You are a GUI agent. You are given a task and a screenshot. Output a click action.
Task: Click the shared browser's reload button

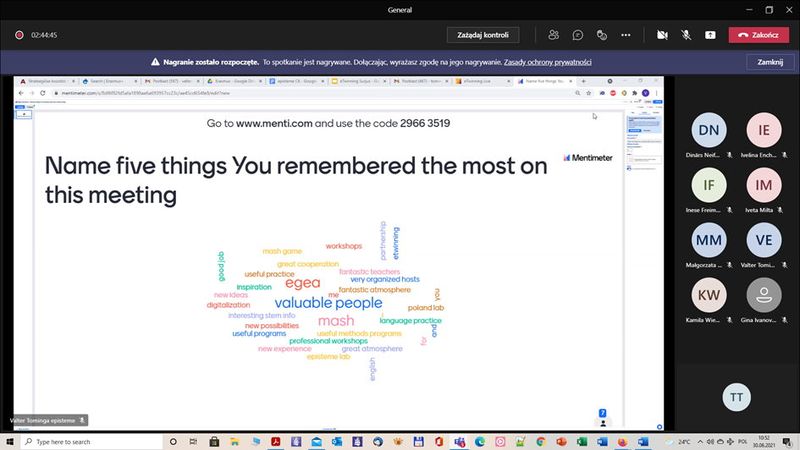tap(43, 93)
